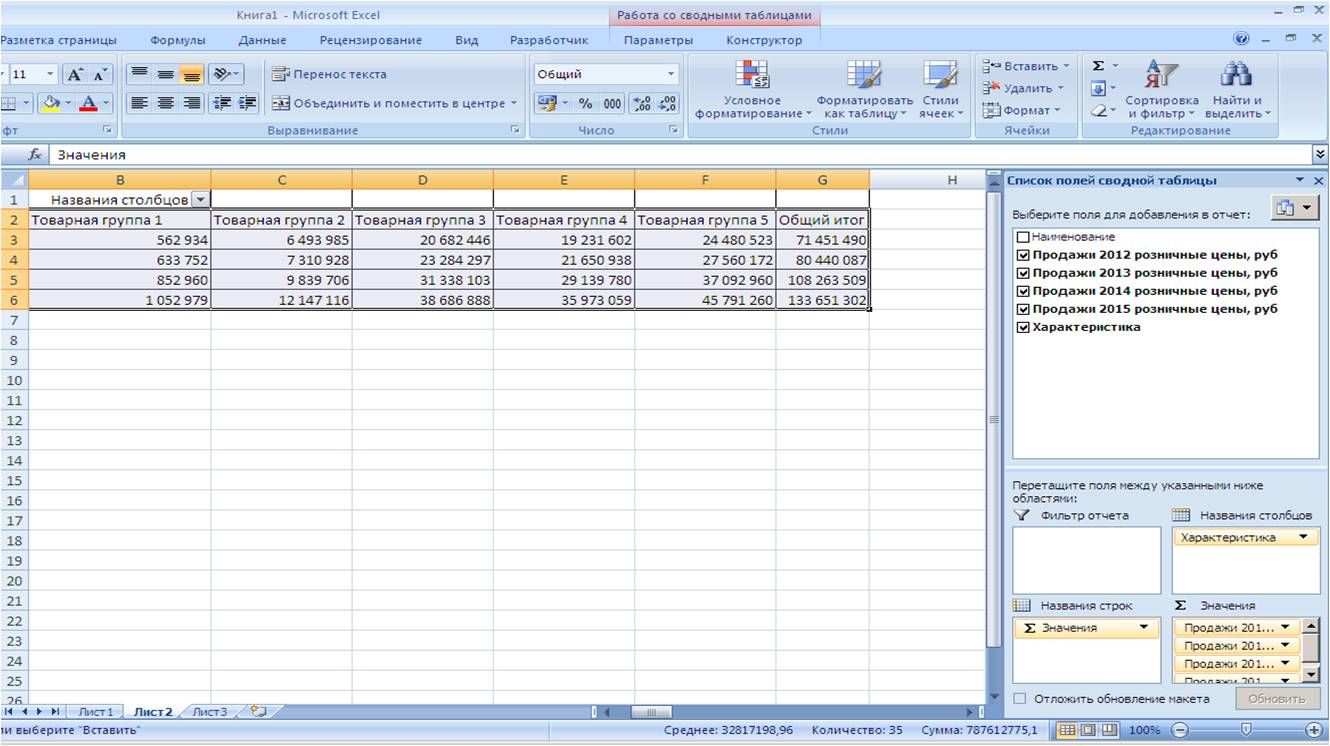This screenshot has height=746, width=1330.
Task: Click the Conditional Formatting icon
Action: [751, 77]
